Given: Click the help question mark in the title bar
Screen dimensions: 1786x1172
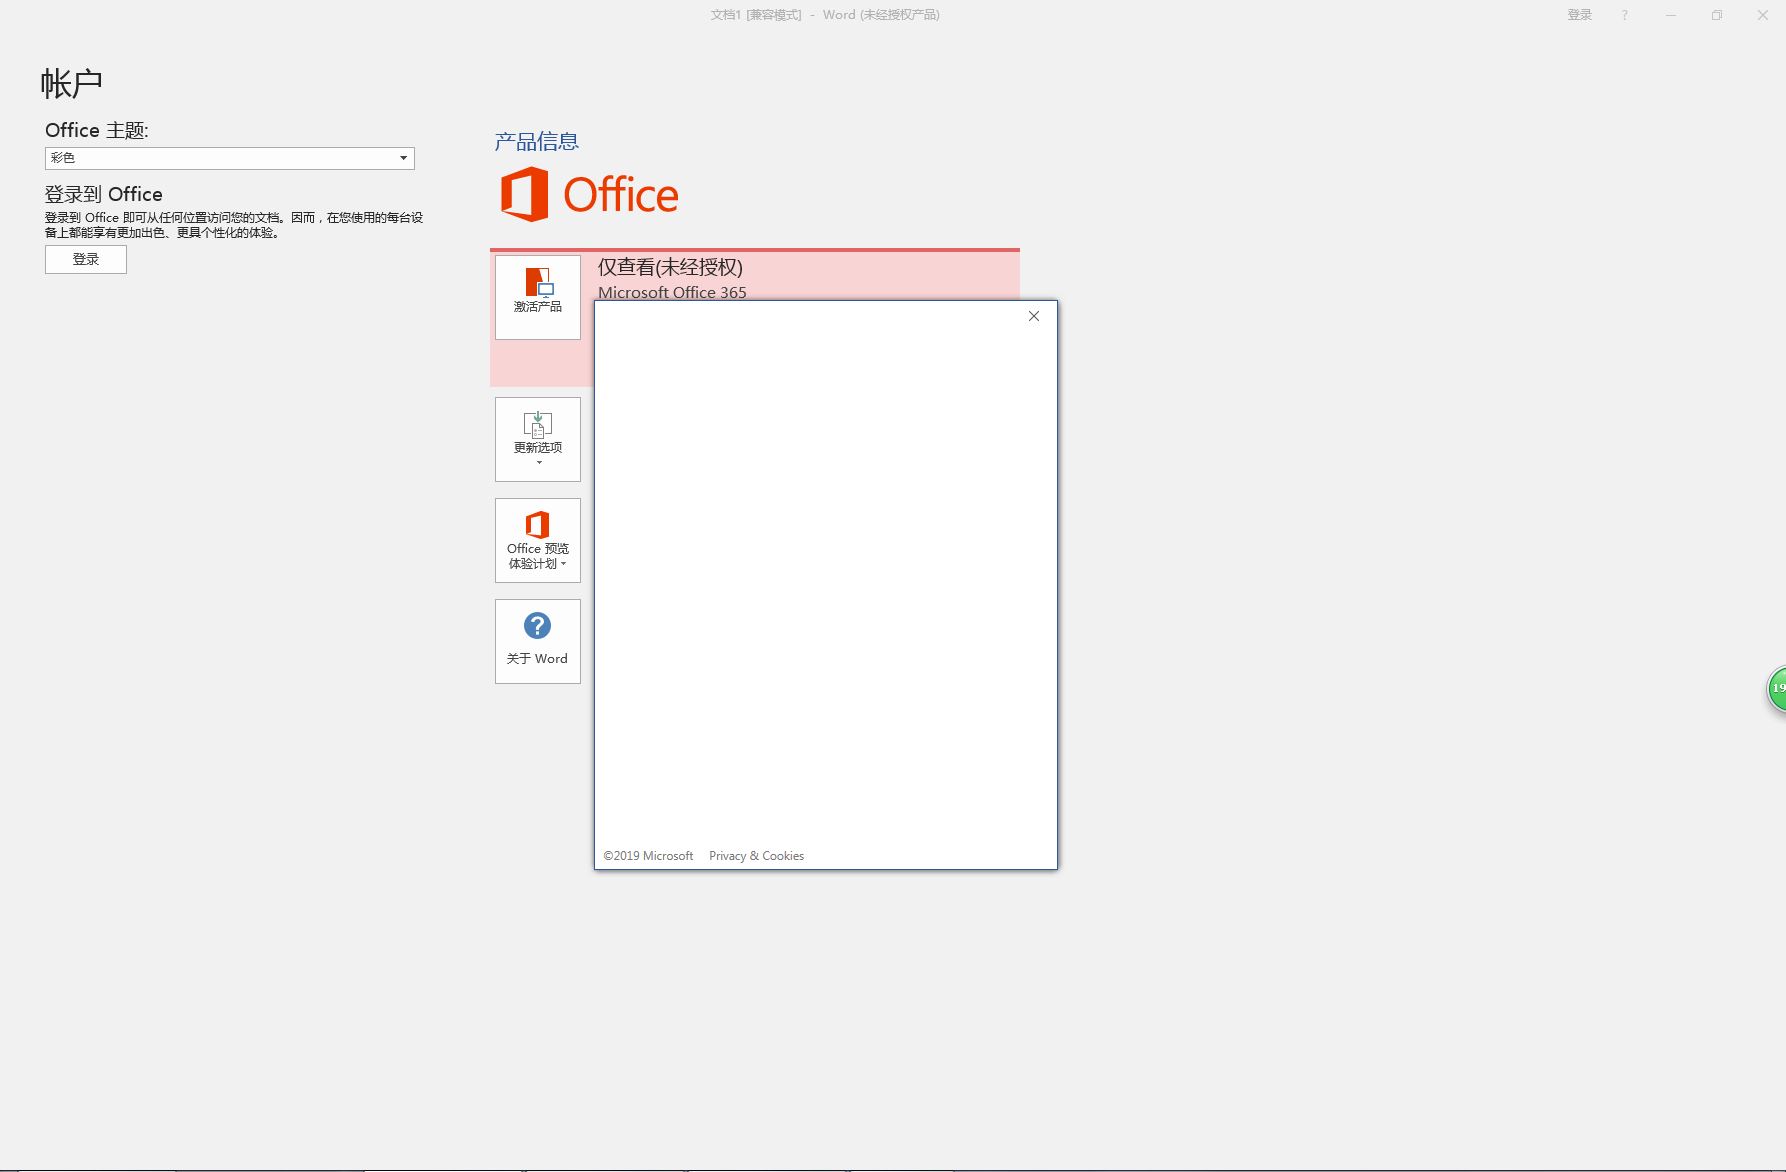Looking at the screenshot, I should (1625, 15).
